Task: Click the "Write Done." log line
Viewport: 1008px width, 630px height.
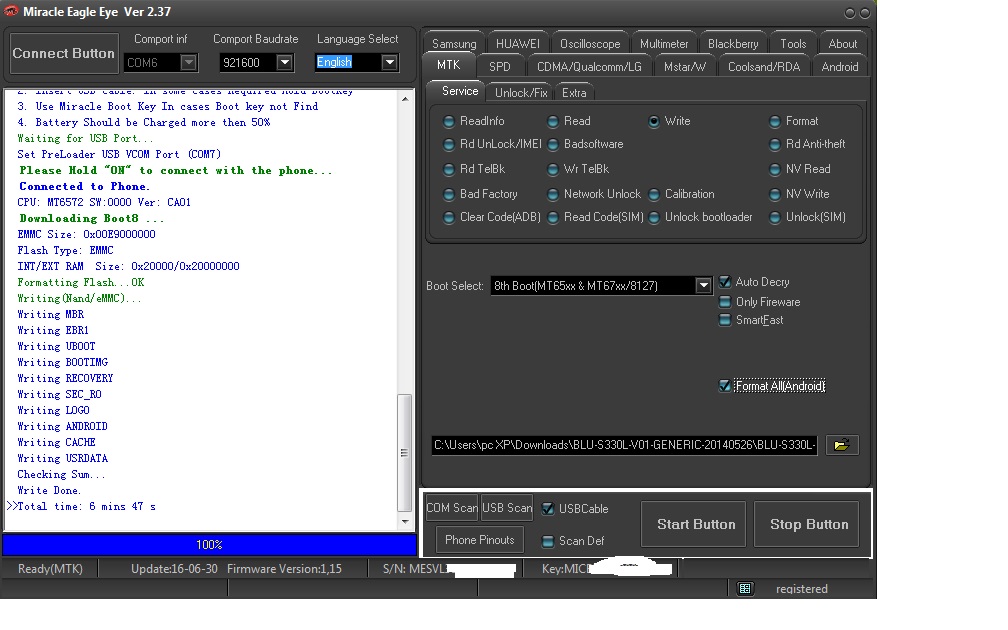Action: (49, 490)
